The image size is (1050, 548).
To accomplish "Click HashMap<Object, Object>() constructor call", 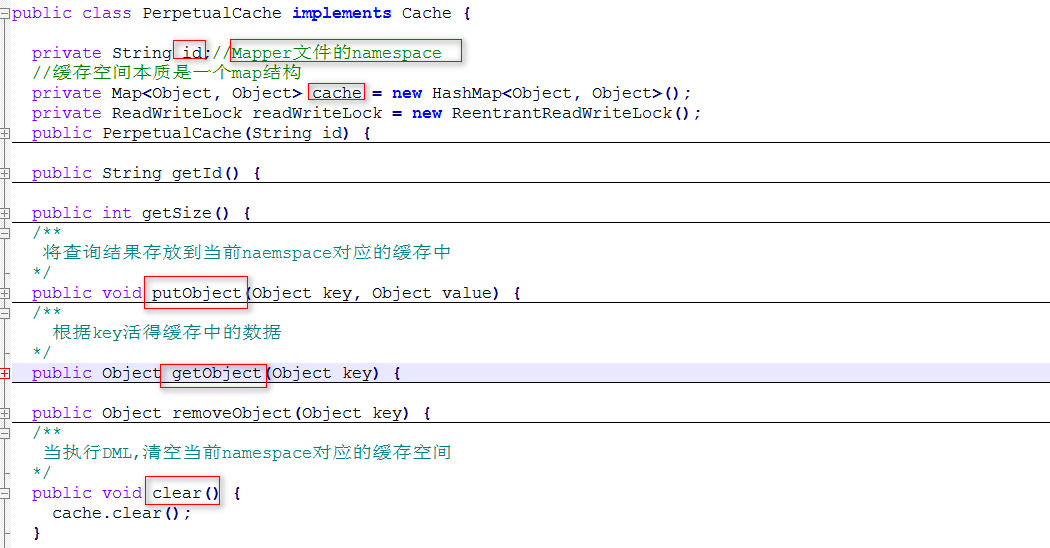I will [x=556, y=93].
